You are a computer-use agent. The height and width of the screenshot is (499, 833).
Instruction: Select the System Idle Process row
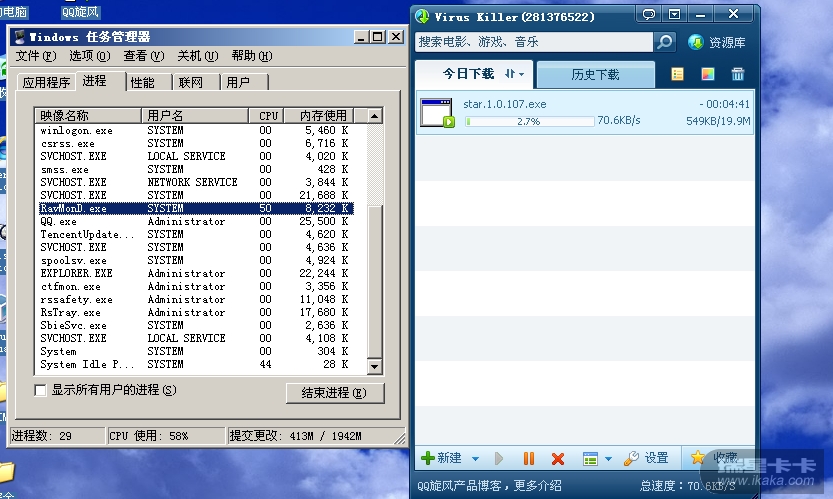coord(194,365)
